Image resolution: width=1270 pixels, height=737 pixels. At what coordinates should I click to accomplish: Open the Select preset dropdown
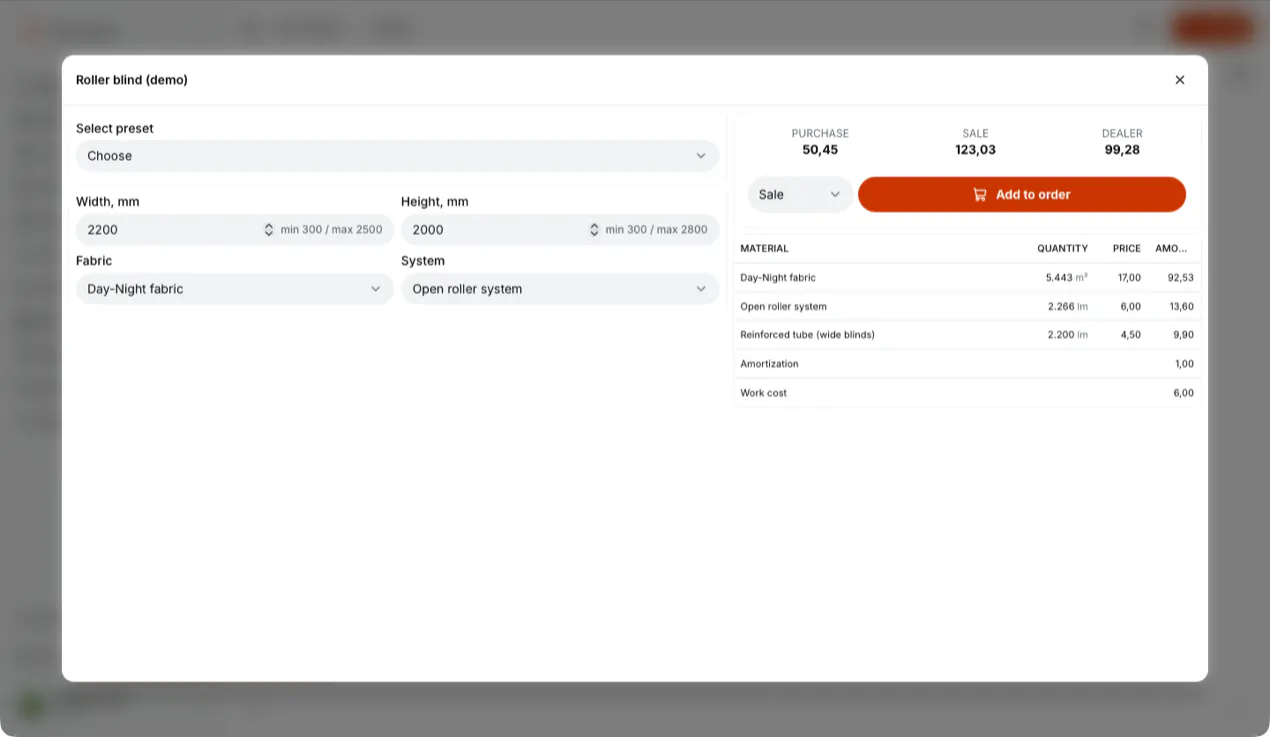pyautogui.click(x=397, y=156)
